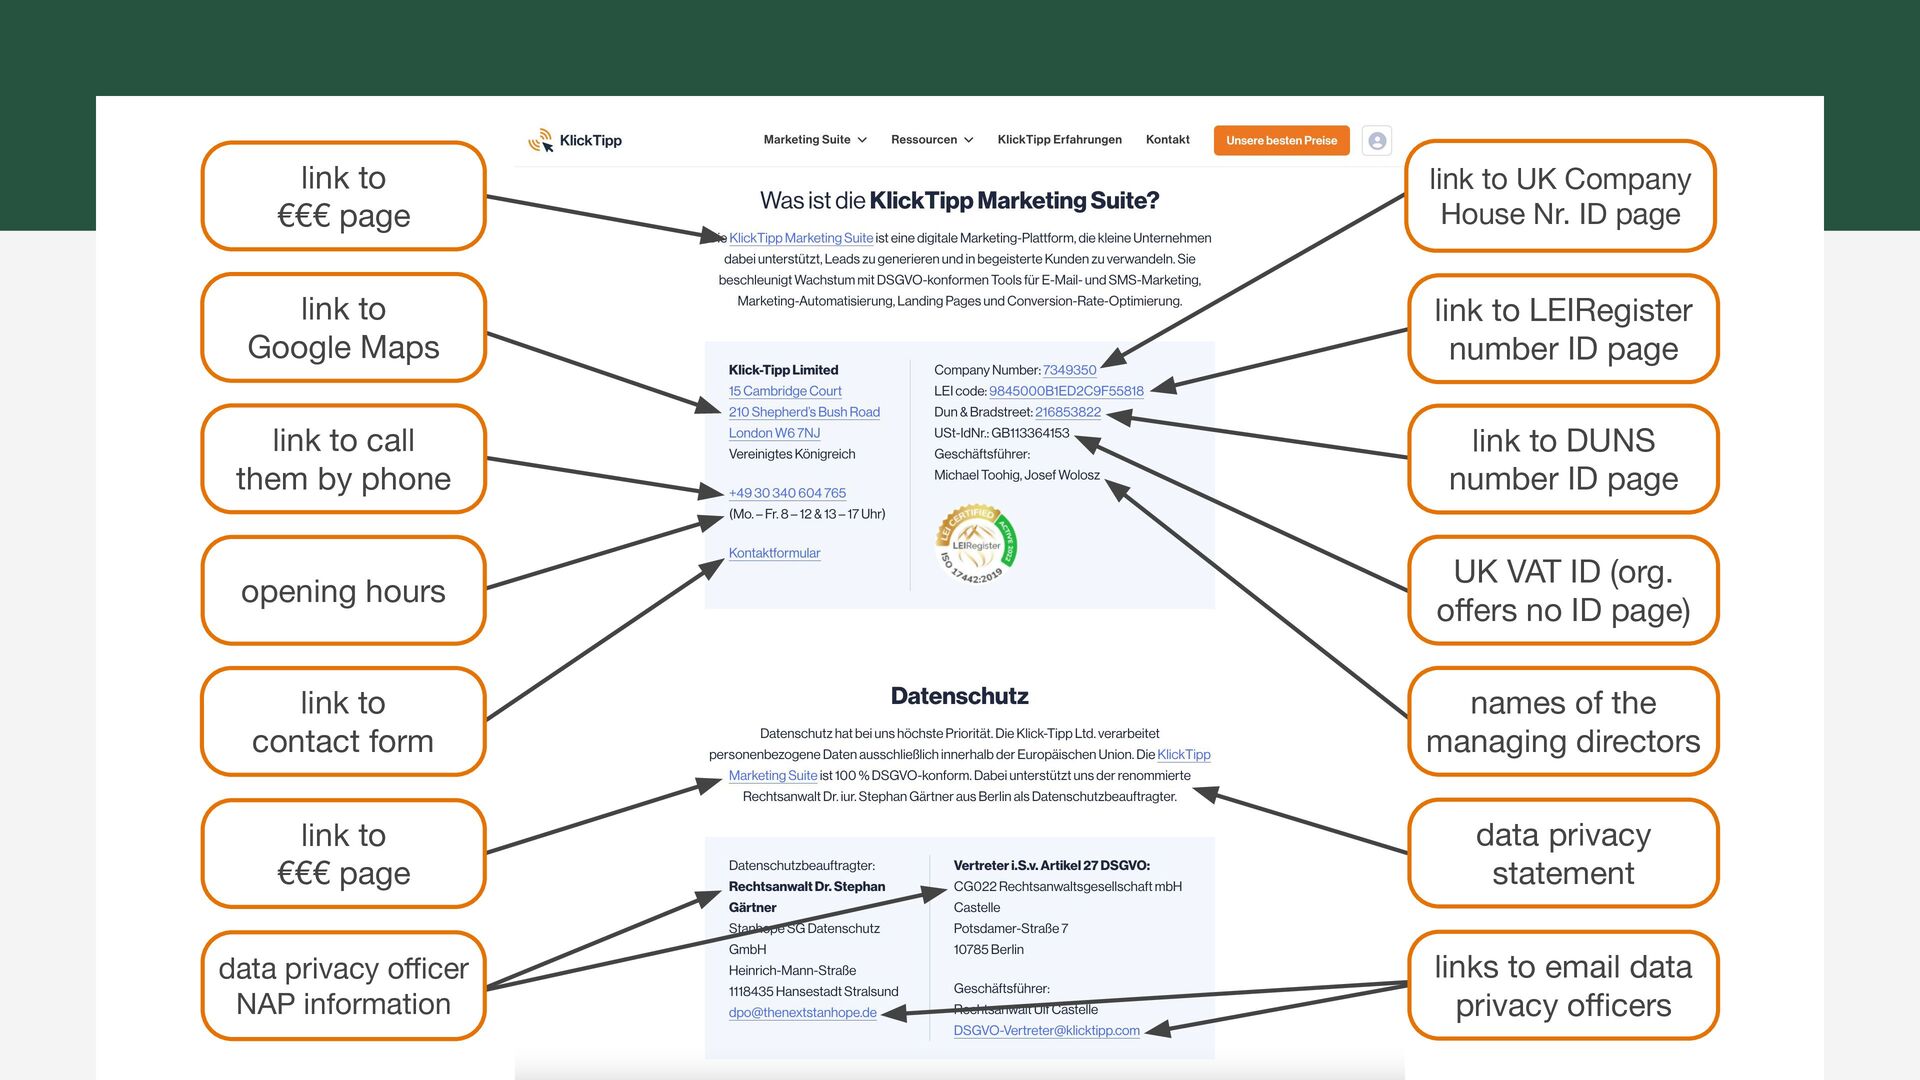Viewport: 1920px width, 1080px height.
Task: Expand the Ressourcen dropdown chevron
Action: click(968, 140)
